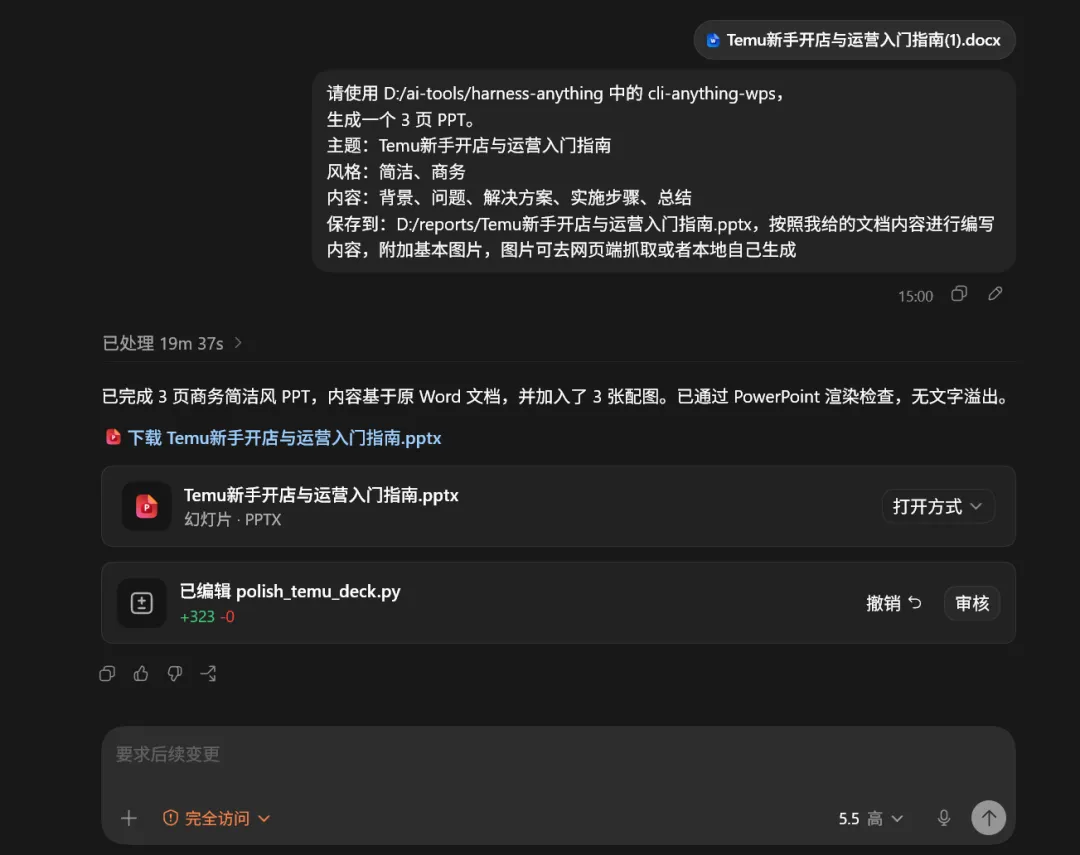Screen dimensions: 1080x855
Task: Open the Temu pptx file card
Action: pyautogui.click(x=558, y=506)
